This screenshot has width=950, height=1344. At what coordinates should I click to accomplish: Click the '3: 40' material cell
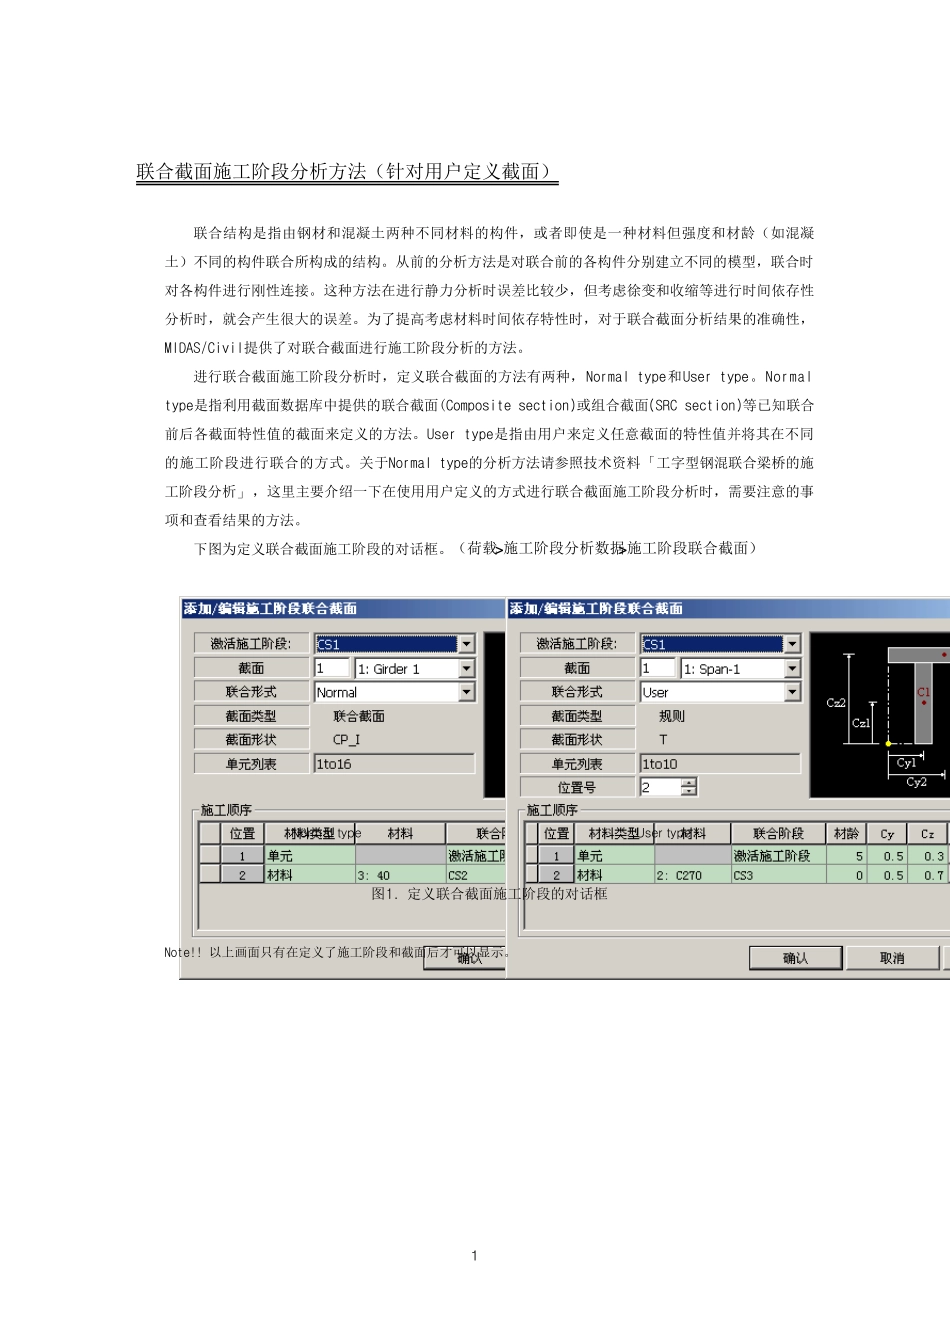[400, 875]
